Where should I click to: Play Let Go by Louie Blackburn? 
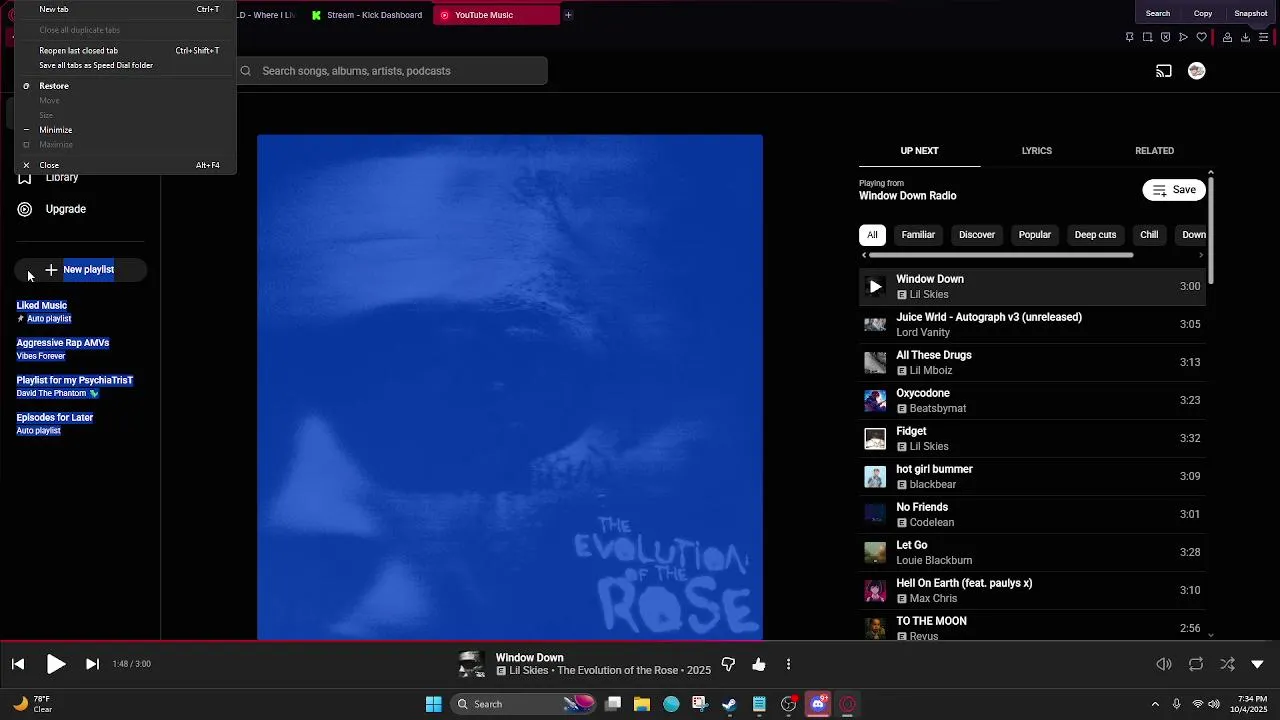click(x=1032, y=553)
